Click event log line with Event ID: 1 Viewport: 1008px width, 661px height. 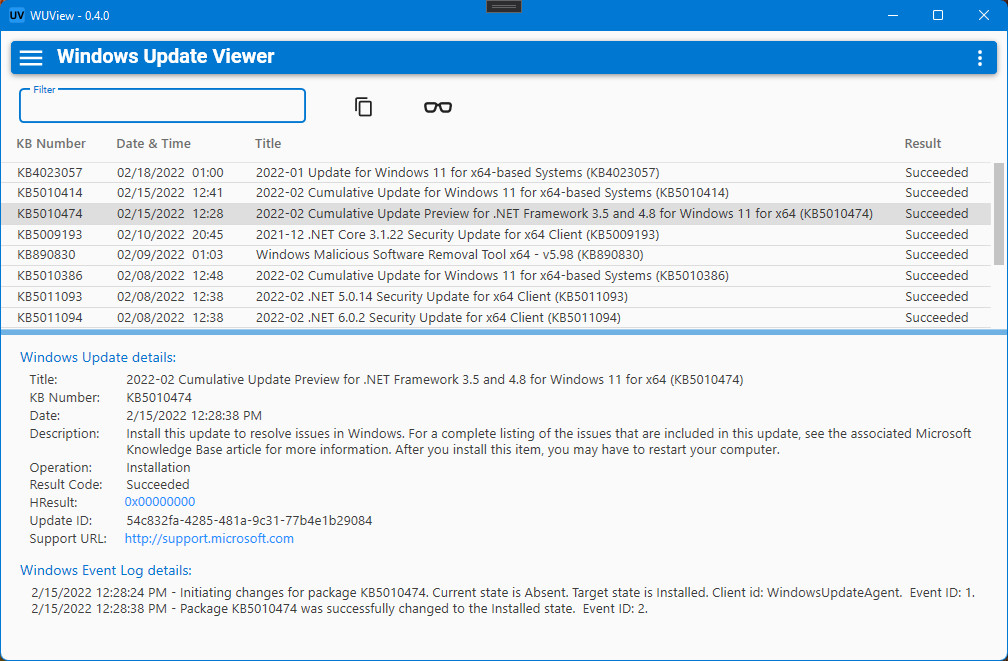(503, 592)
